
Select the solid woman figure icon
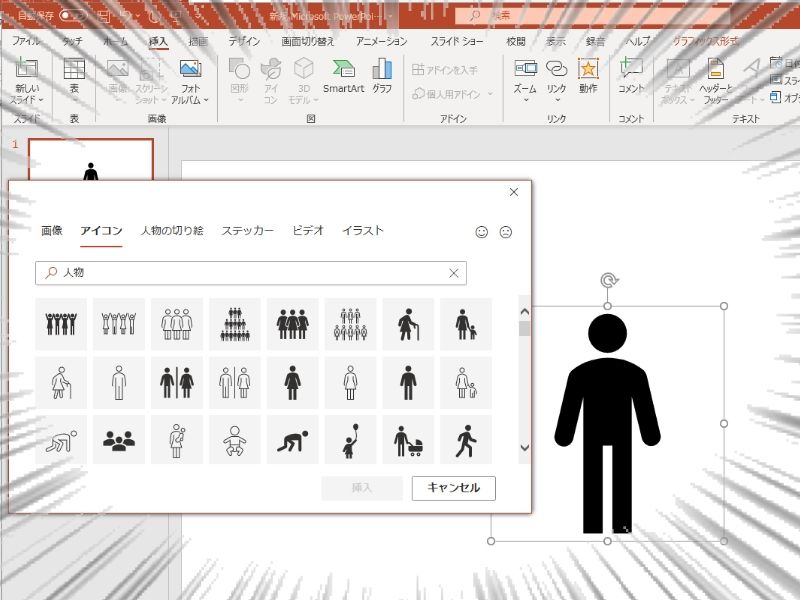[292, 383]
